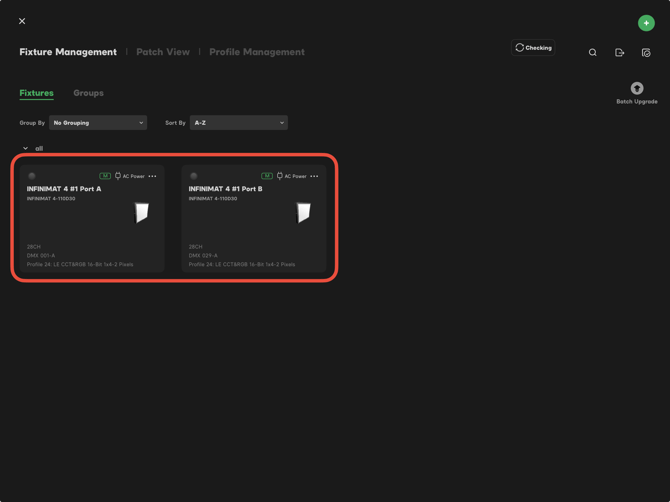
Task: Open more options menu on Port A card
Action: pyautogui.click(x=152, y=176)
